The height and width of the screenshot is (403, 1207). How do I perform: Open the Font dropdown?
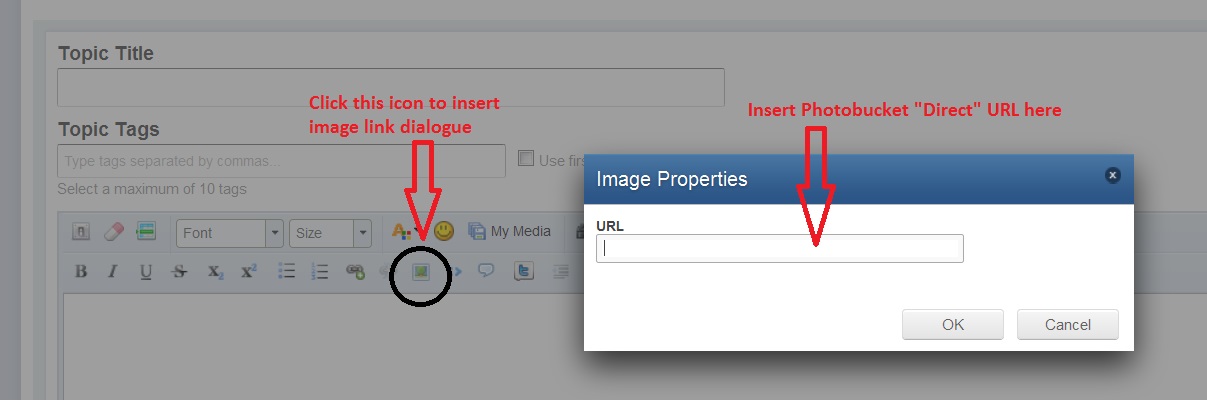pyautogui.click(x=230, y=233)
